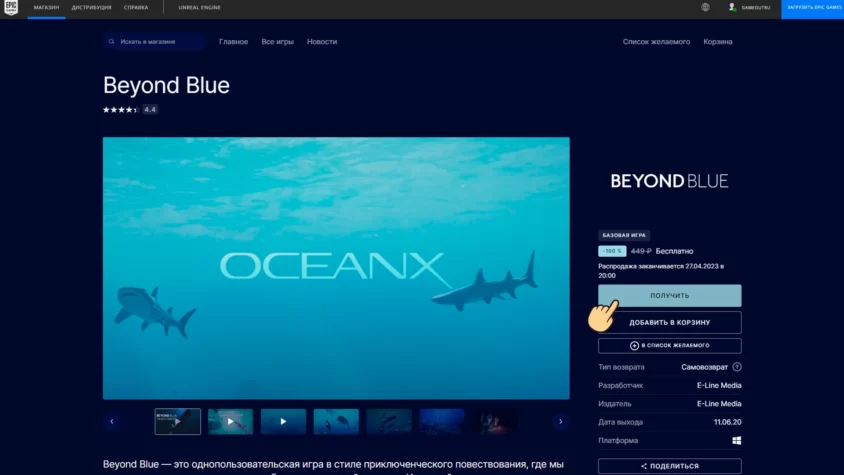Click the refund type help question mark

click(x=737, y=367)
